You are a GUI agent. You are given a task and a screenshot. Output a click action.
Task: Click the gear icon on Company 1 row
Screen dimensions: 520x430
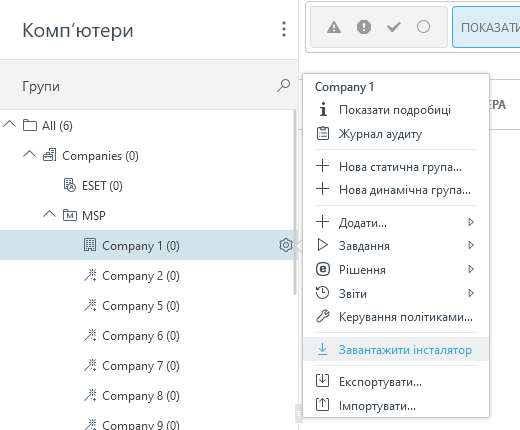click(286, 245)
